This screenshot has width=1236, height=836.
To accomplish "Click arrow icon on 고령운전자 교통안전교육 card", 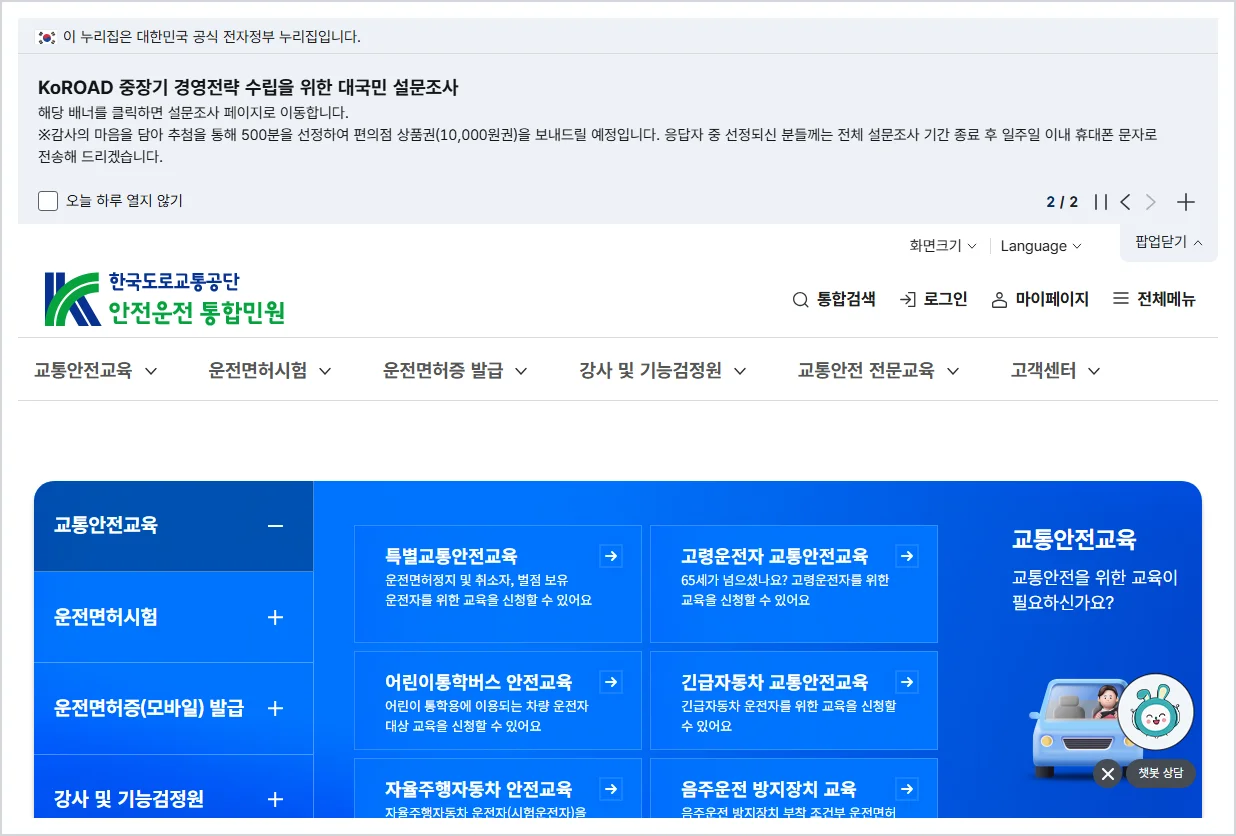I will click(x=907, y=556).
